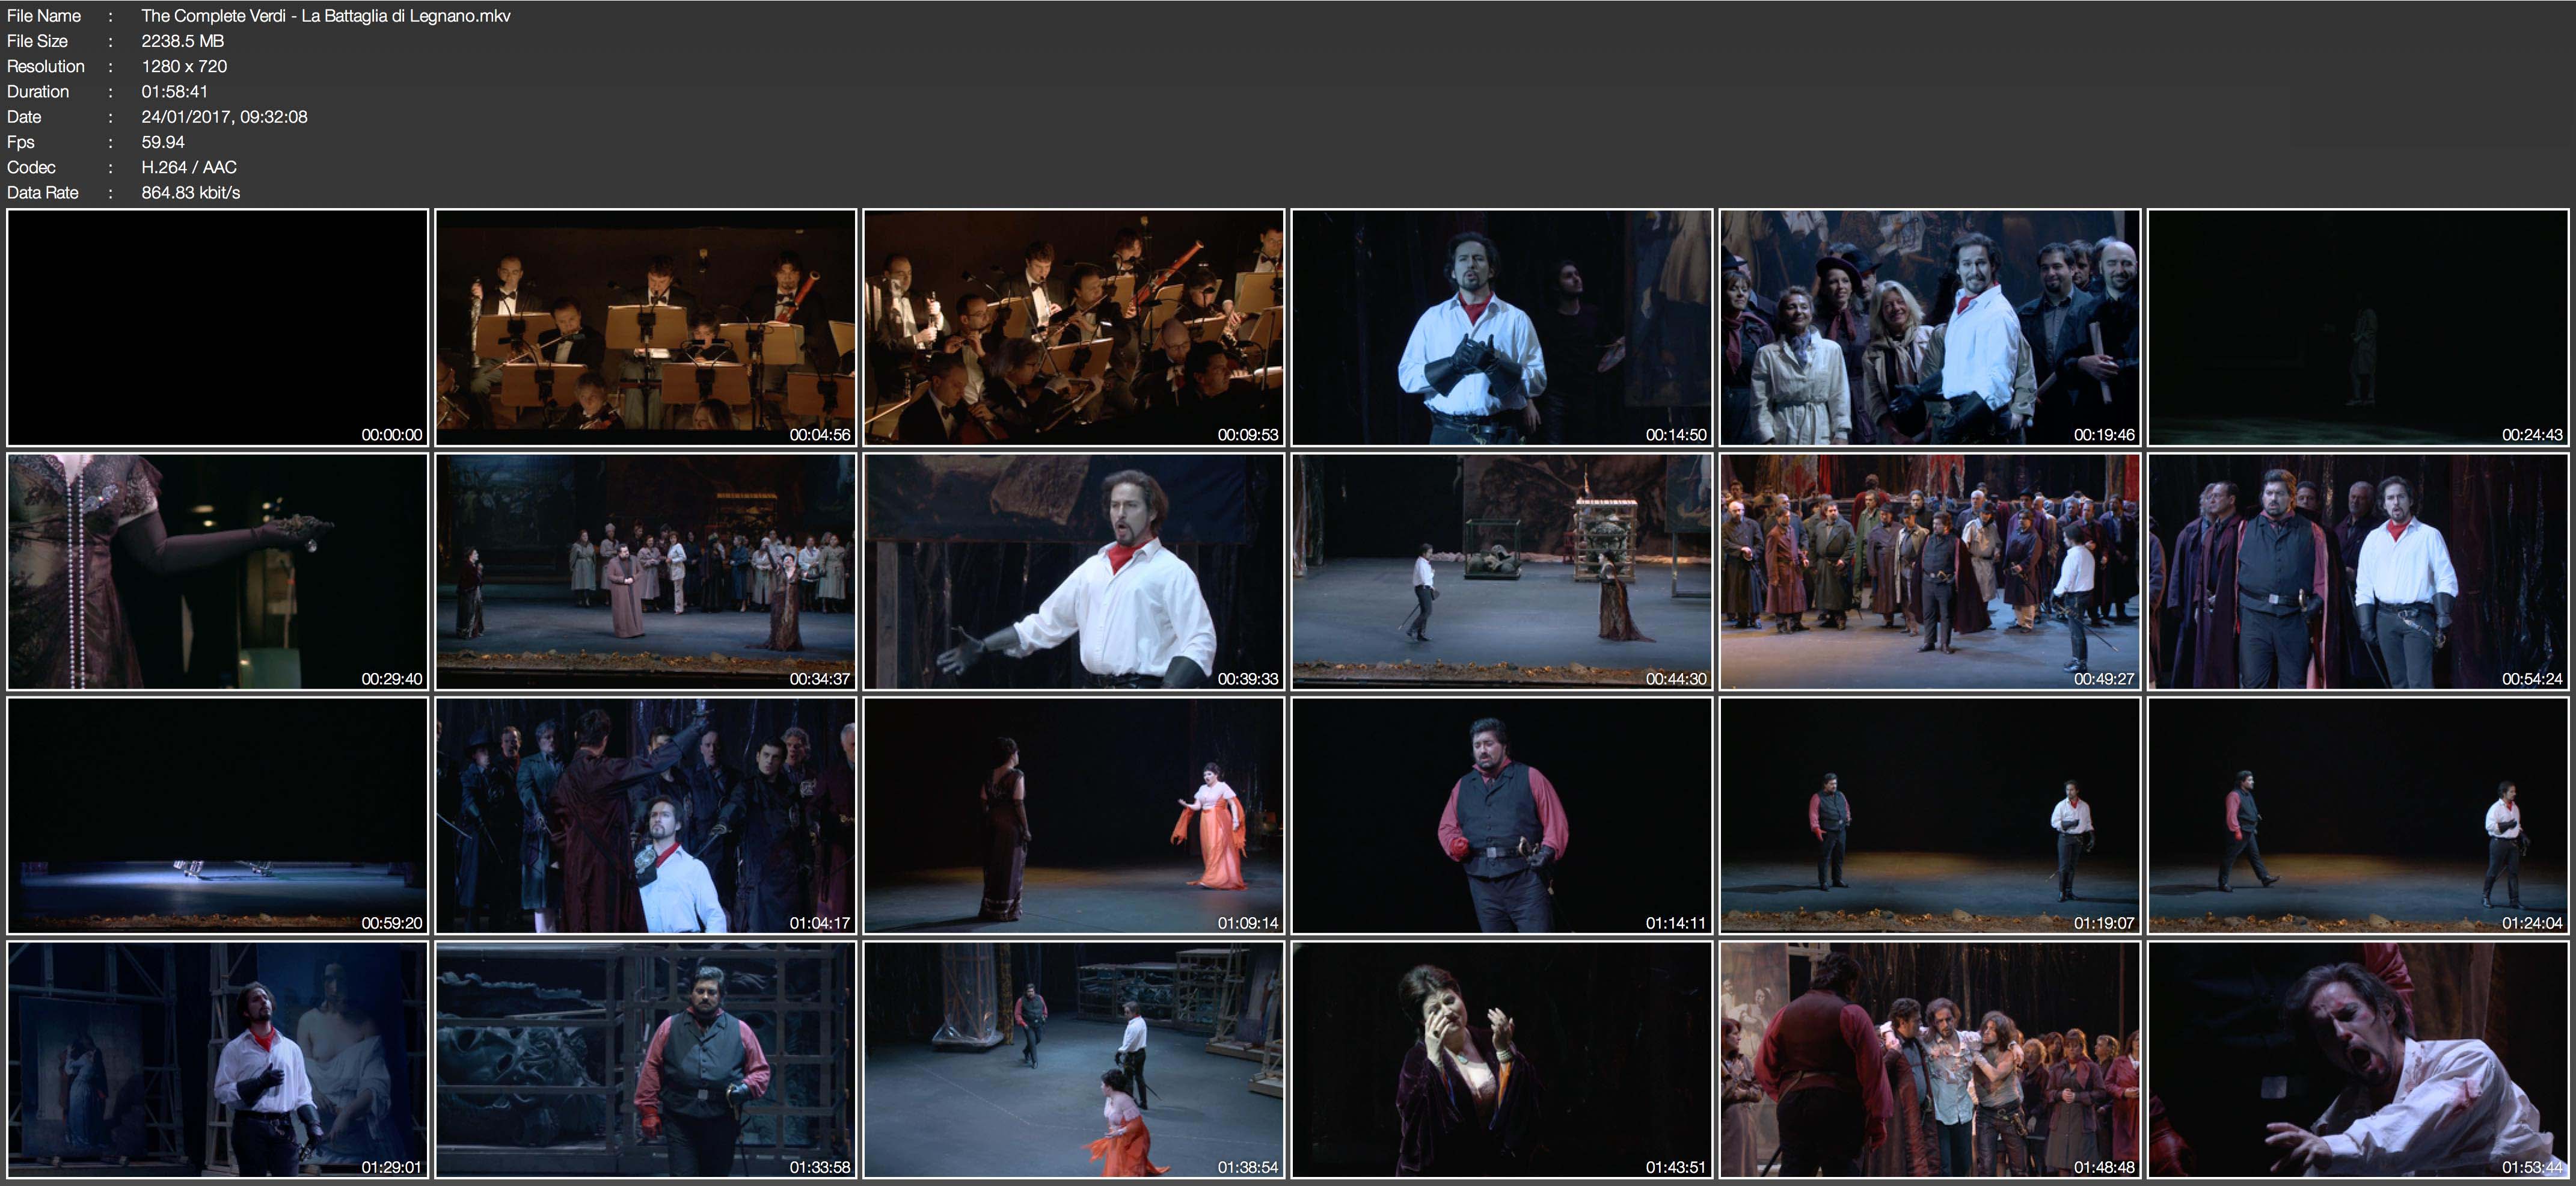Open the final wounded singer frame 01:53:44
The height and width of the screenshot is (1186, 2576).
[2357, 1059]
